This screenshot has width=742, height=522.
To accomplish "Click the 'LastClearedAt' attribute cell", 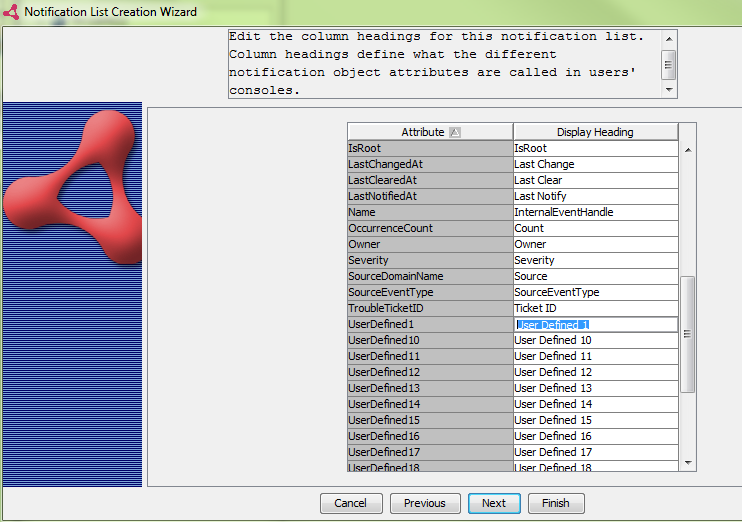I will 430,180.
